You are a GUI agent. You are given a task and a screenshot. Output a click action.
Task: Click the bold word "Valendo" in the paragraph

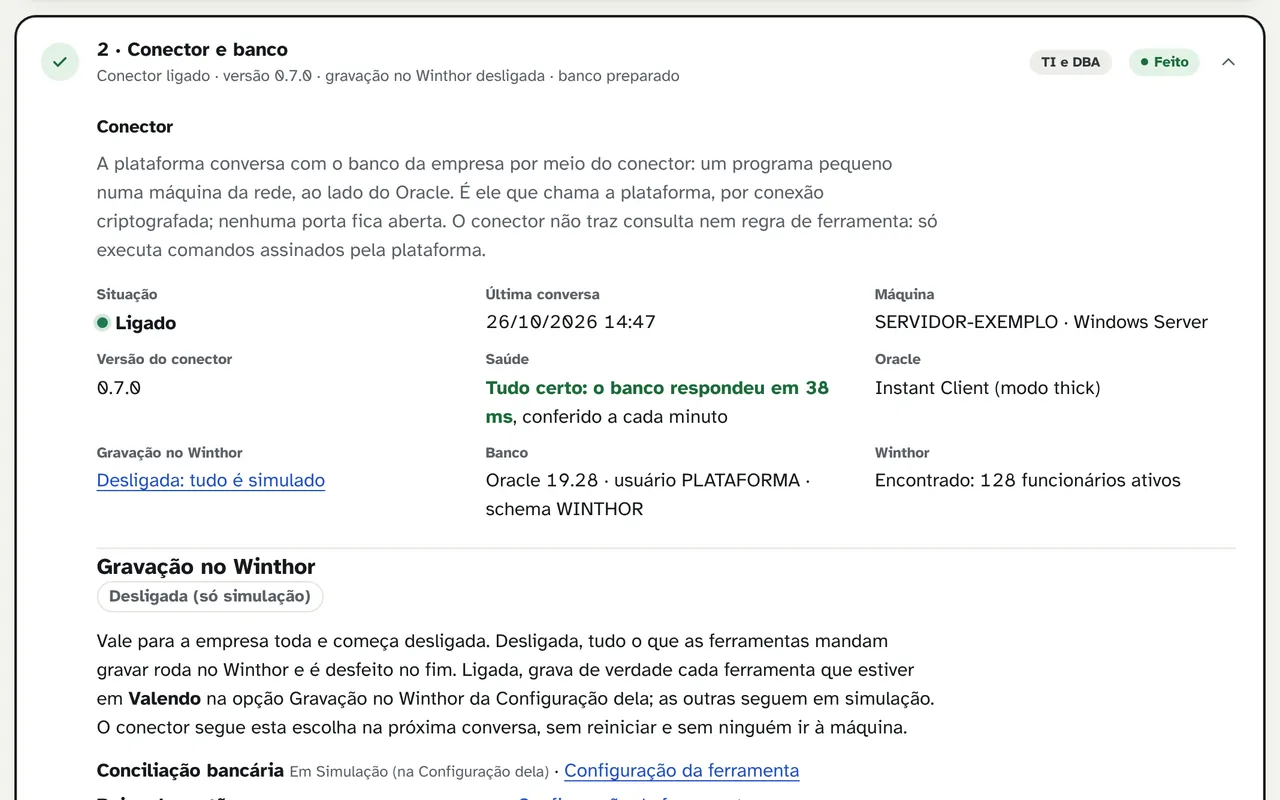pos(165,699)
